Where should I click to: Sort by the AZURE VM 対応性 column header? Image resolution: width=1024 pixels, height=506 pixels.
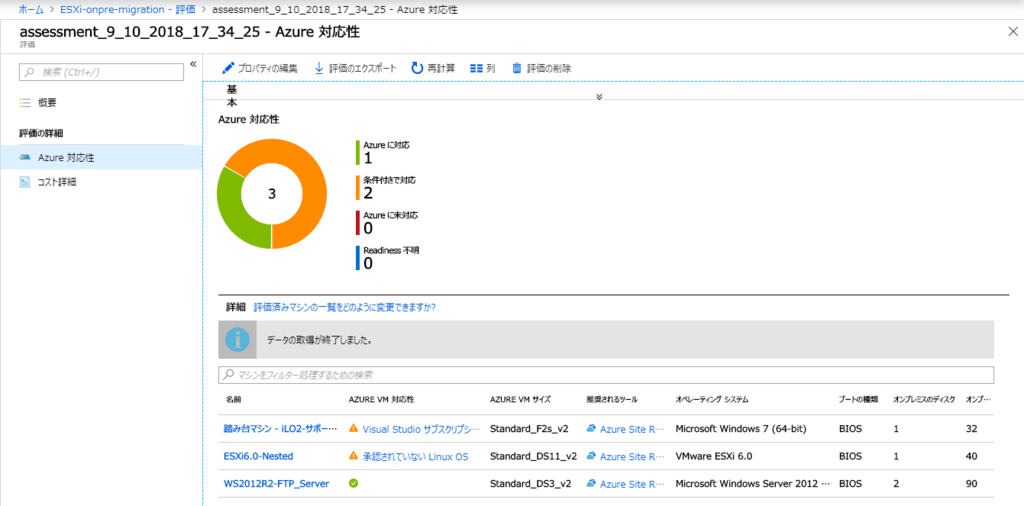[382, 399]
